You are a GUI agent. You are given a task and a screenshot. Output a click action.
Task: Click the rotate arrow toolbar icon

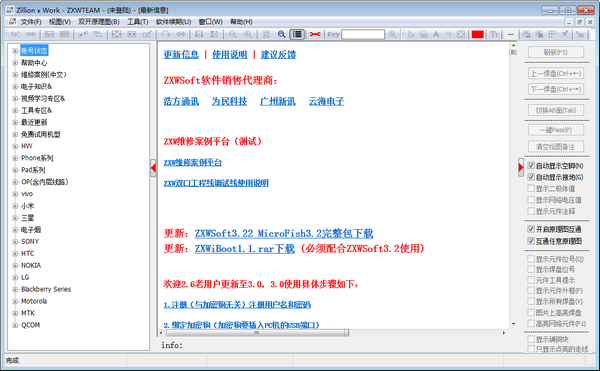pos(166,34)
